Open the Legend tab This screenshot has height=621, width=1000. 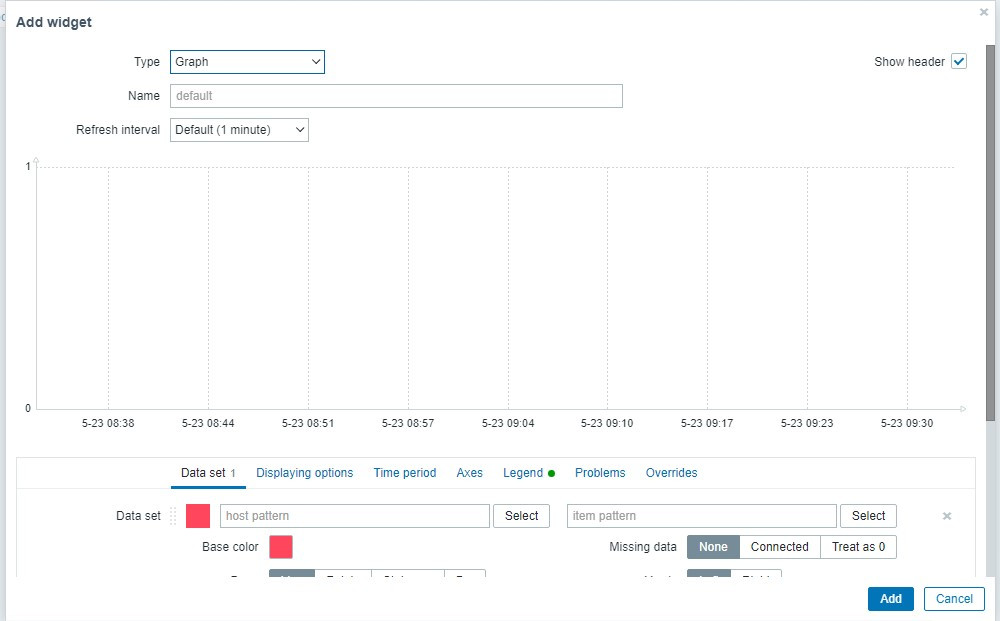click(529, 473)
